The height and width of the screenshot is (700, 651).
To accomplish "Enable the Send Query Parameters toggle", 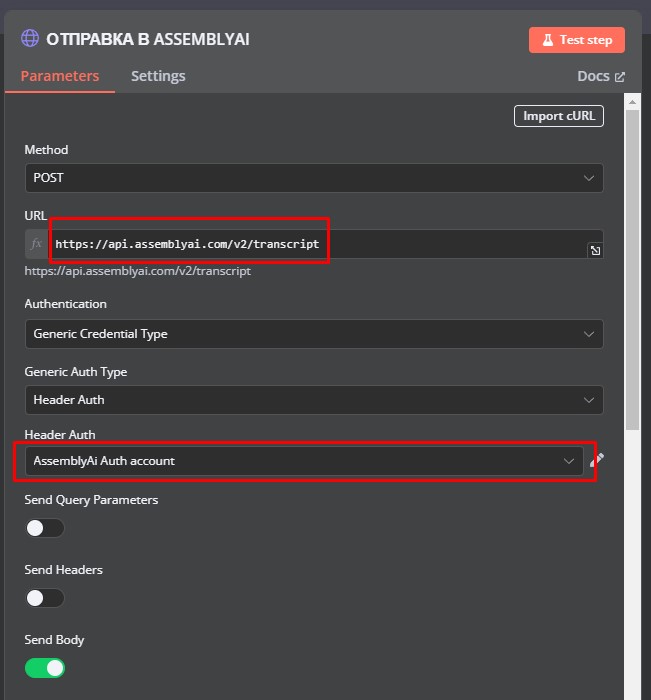I will pos(45,528).
